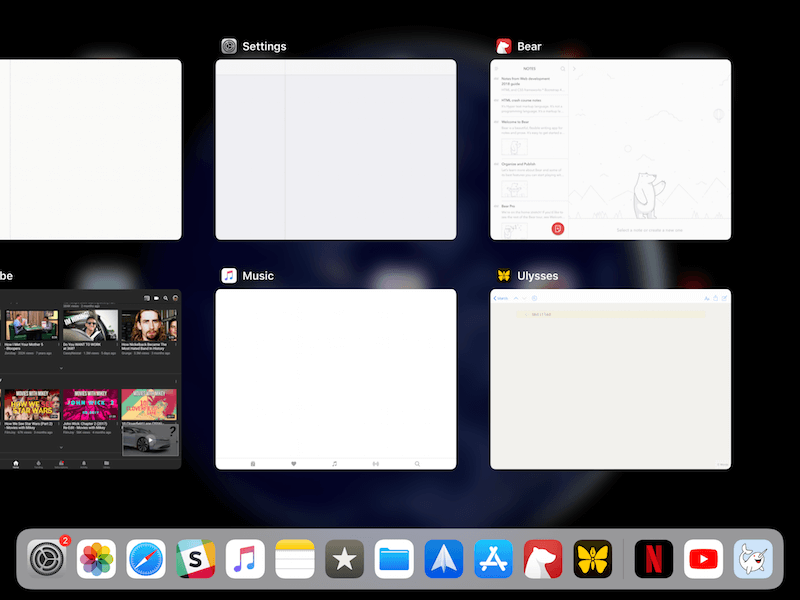Viewport: 800px width, 600px height.
Task: Switch to the Ulysses app card
Action: 610,380
